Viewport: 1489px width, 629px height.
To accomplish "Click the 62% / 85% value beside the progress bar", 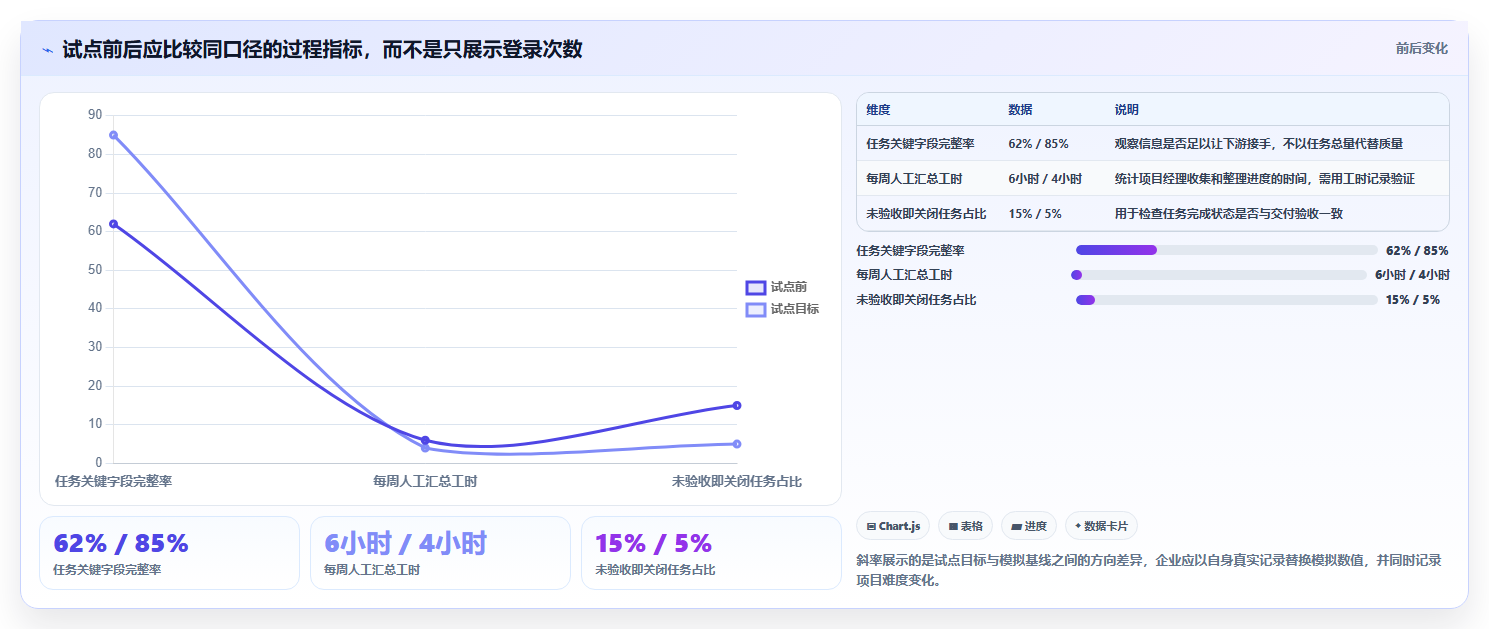I will 1417,250.
